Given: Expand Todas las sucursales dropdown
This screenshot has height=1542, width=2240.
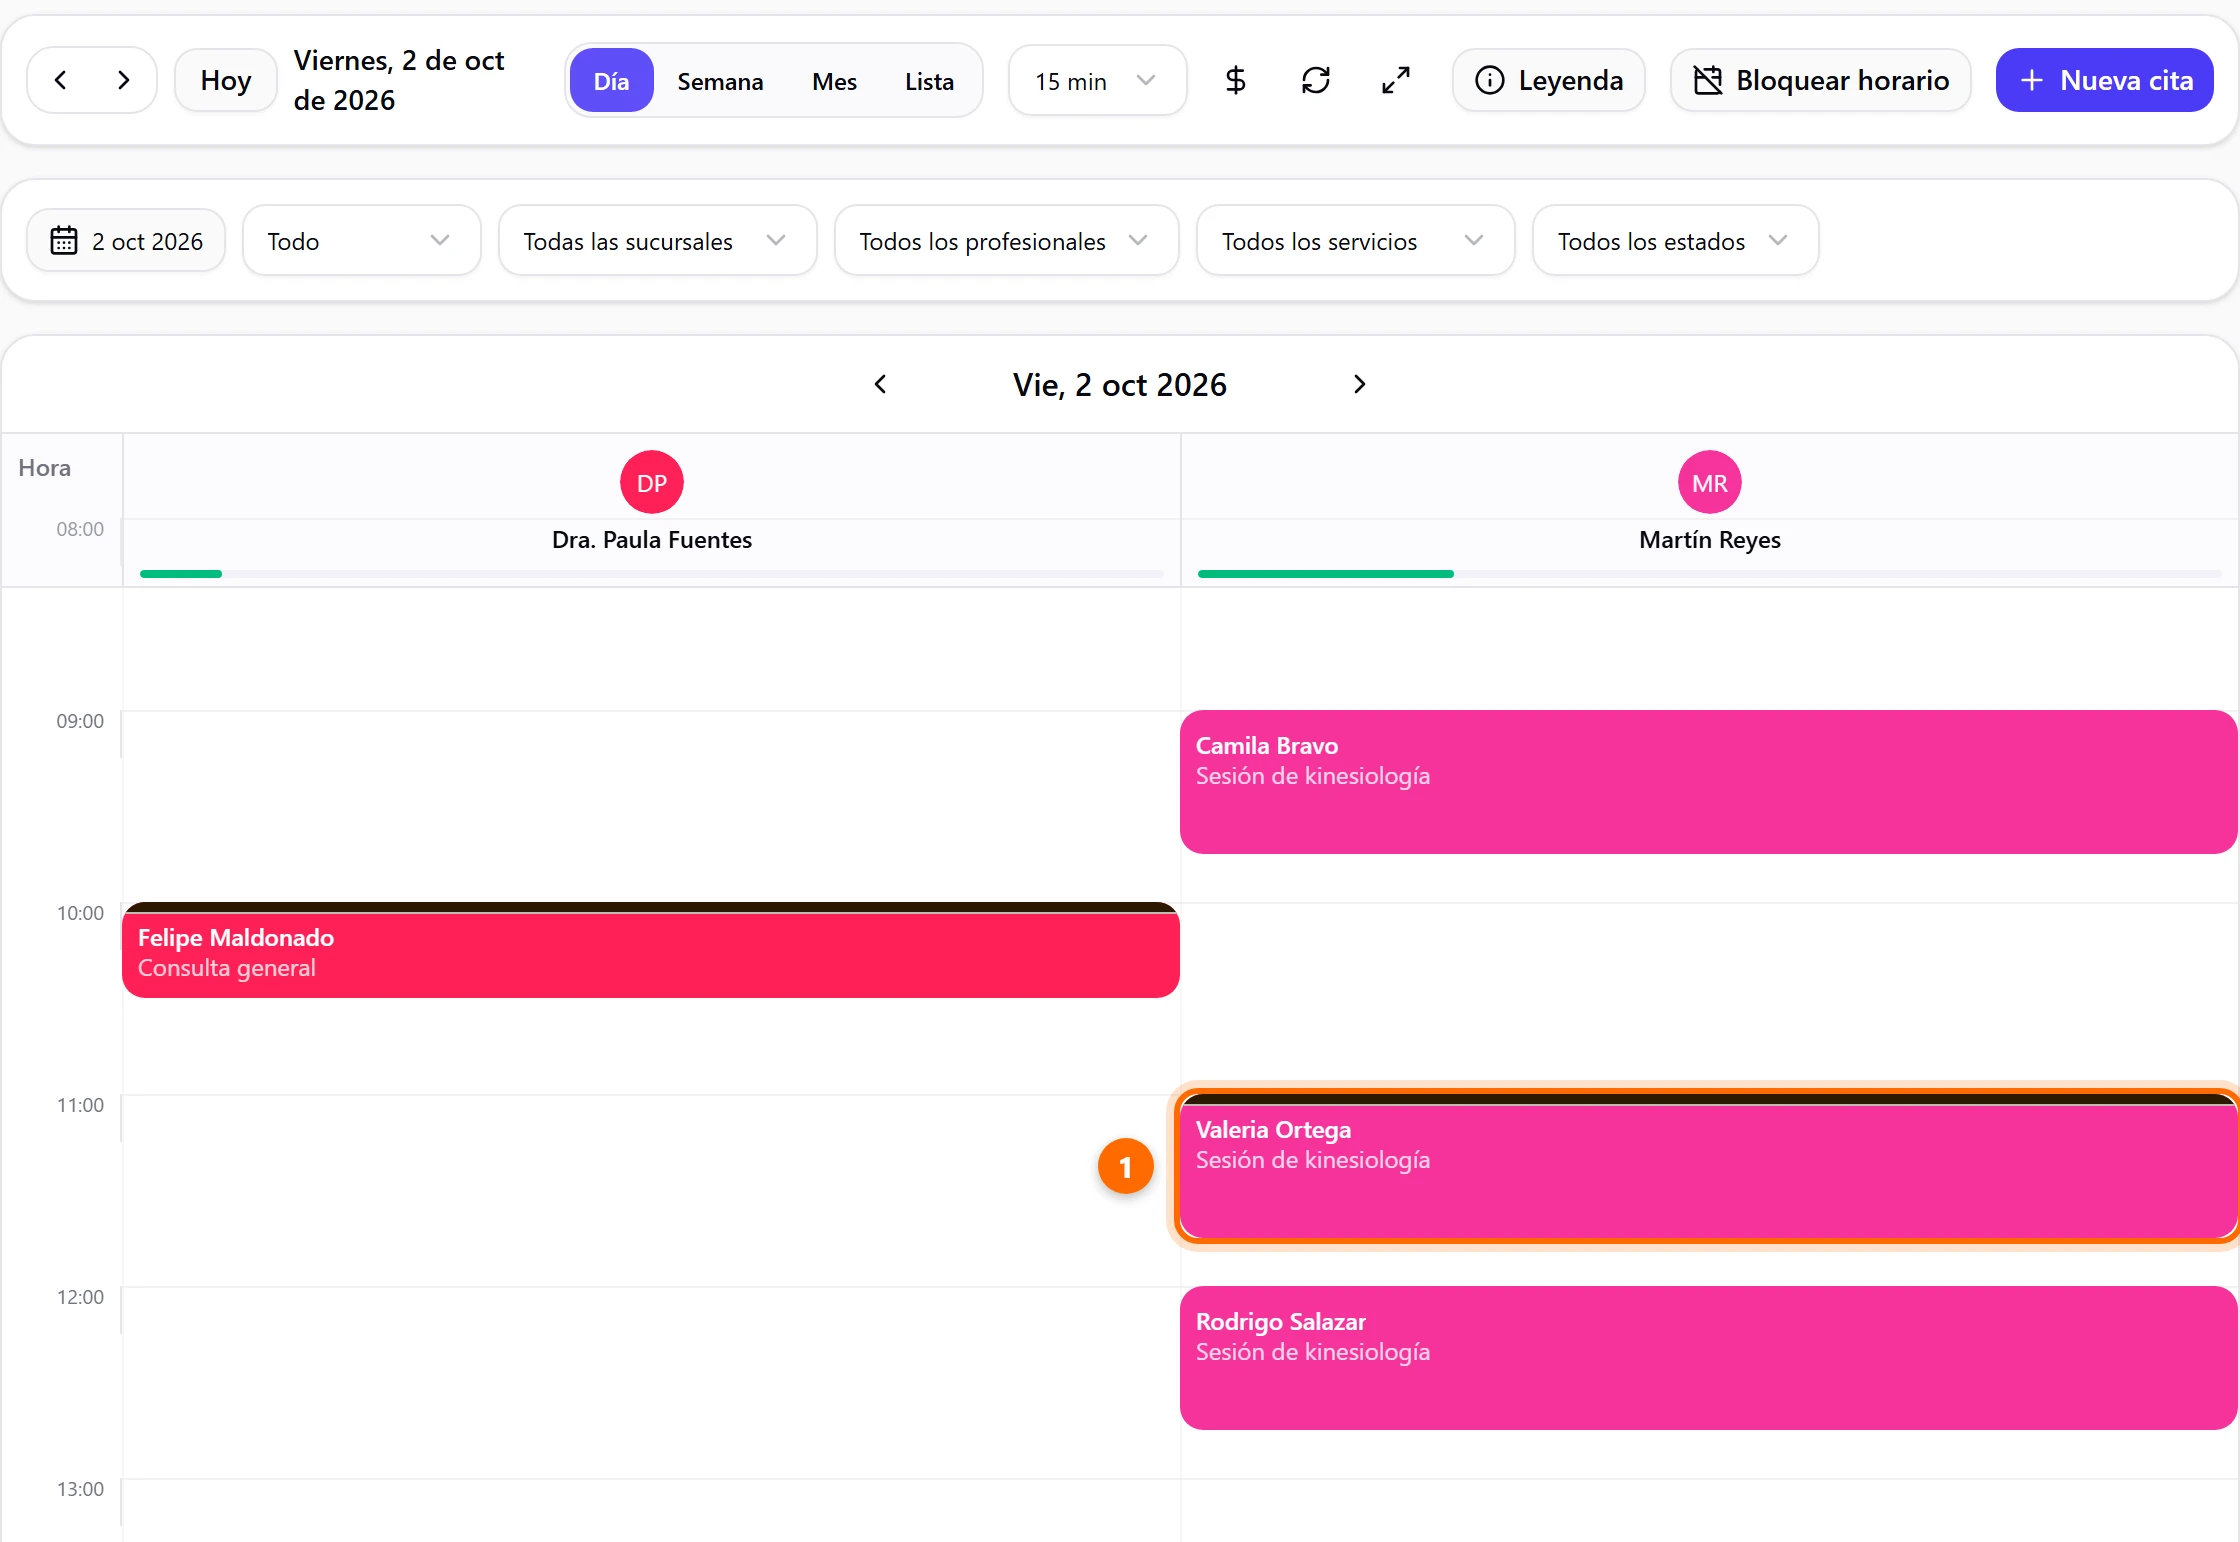Looking at the screenshot, I should (657, 241).
